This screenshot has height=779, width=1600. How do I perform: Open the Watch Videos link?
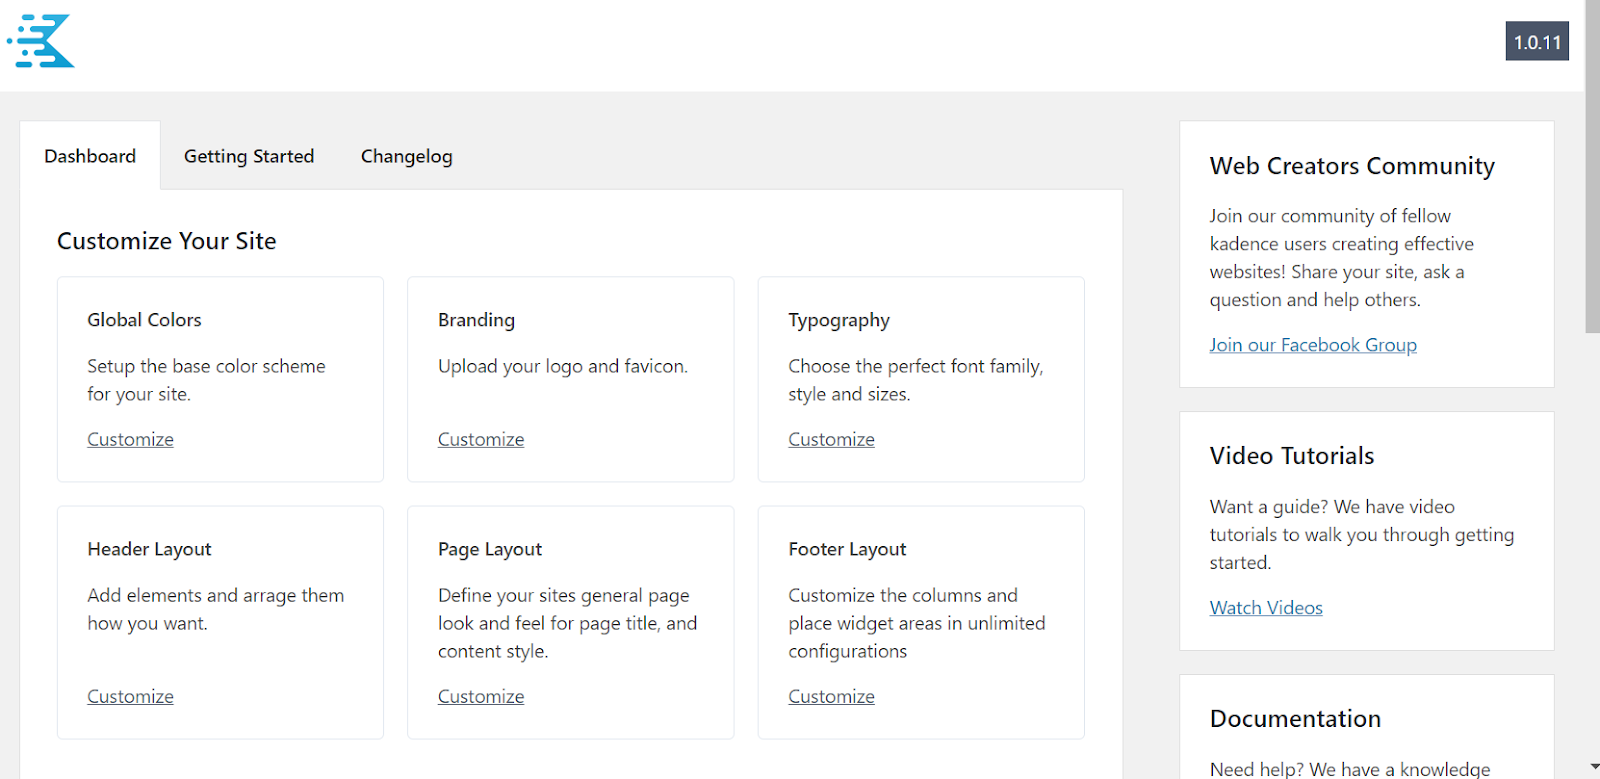coord(1265,608)
